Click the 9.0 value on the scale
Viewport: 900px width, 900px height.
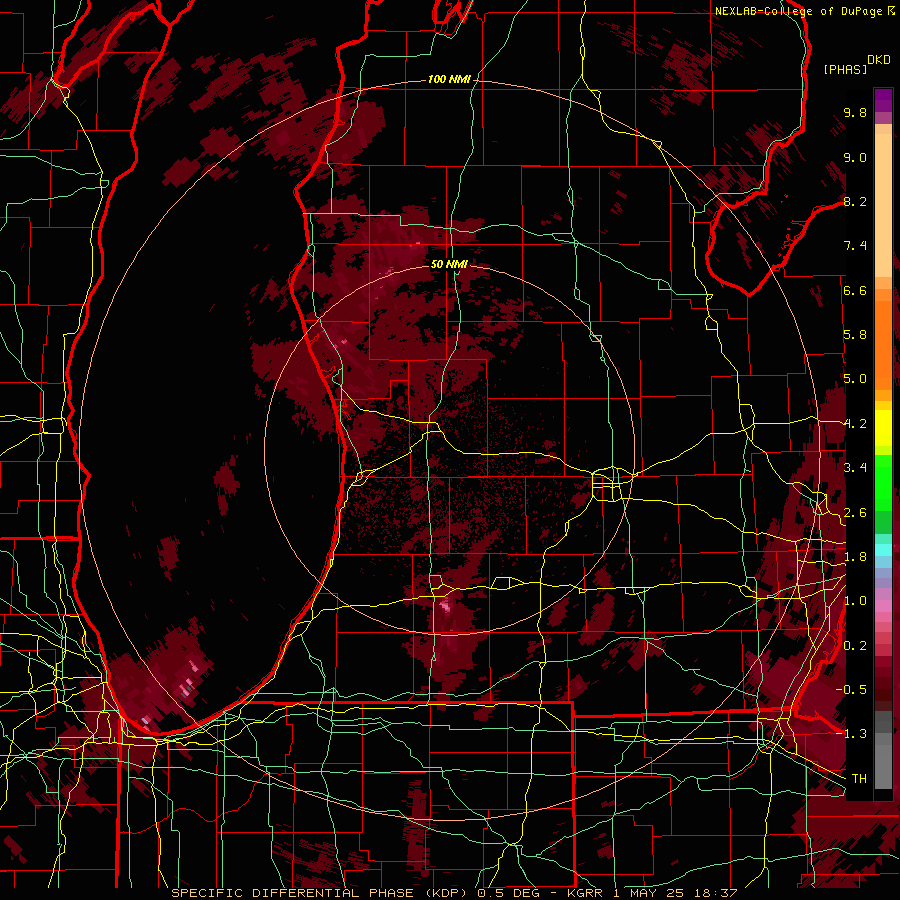[x=855, y=157]
